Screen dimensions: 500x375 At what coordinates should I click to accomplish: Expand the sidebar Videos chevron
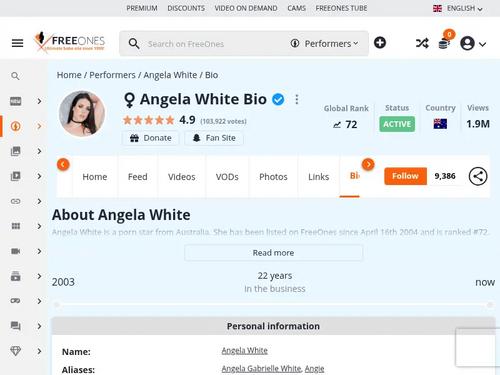(39, 176)
